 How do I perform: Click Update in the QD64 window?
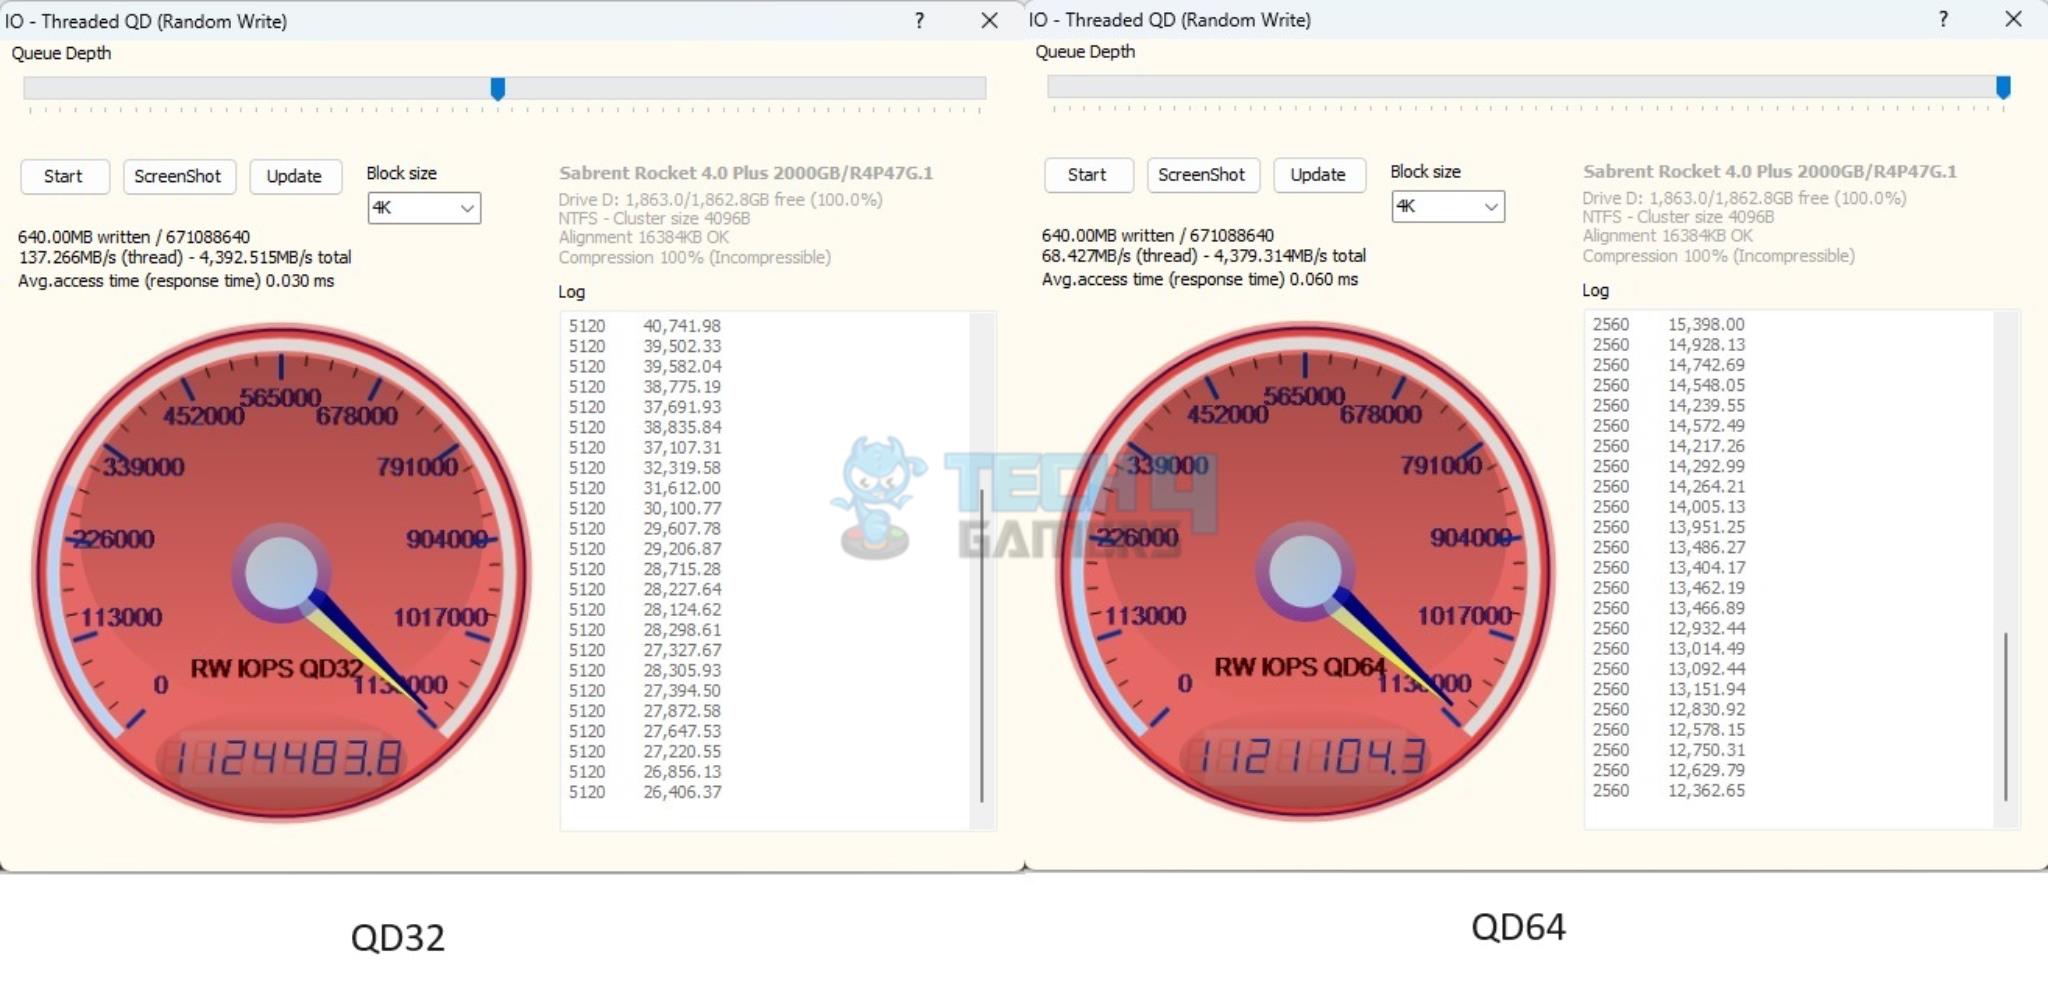click(1319, 175)
